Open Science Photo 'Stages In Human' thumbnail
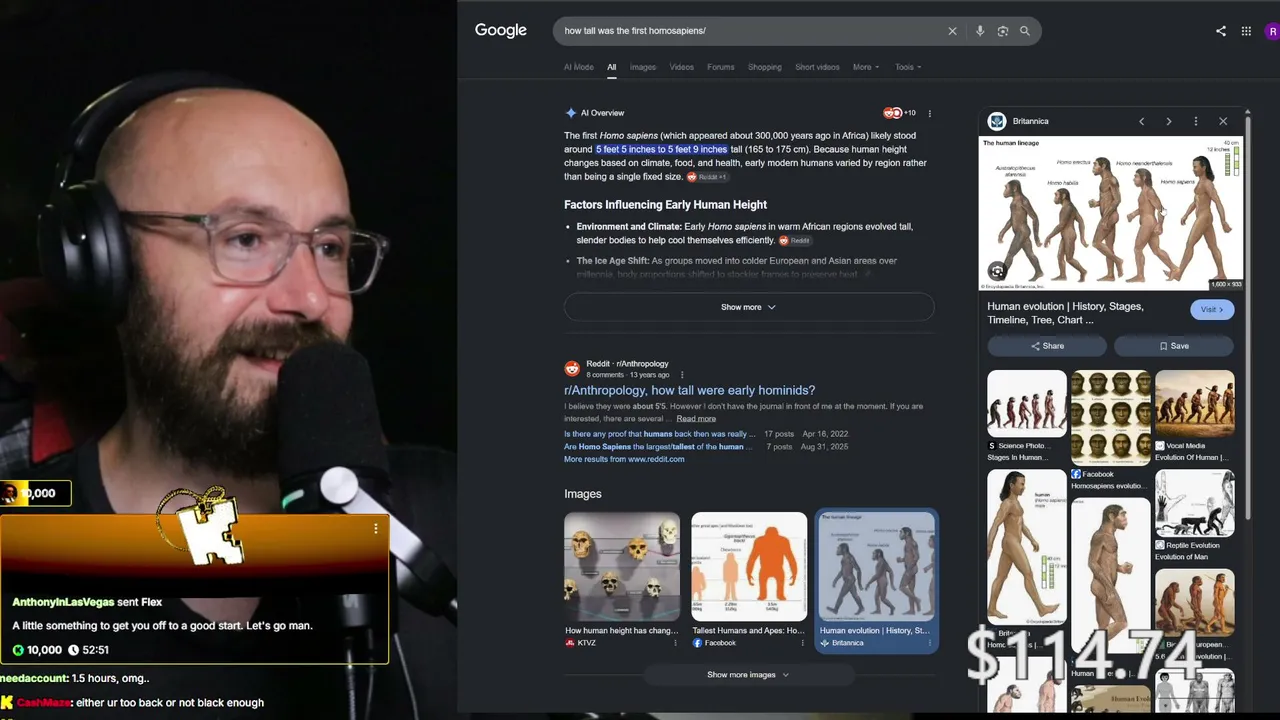1280x720 pixels. point(1027,404)
